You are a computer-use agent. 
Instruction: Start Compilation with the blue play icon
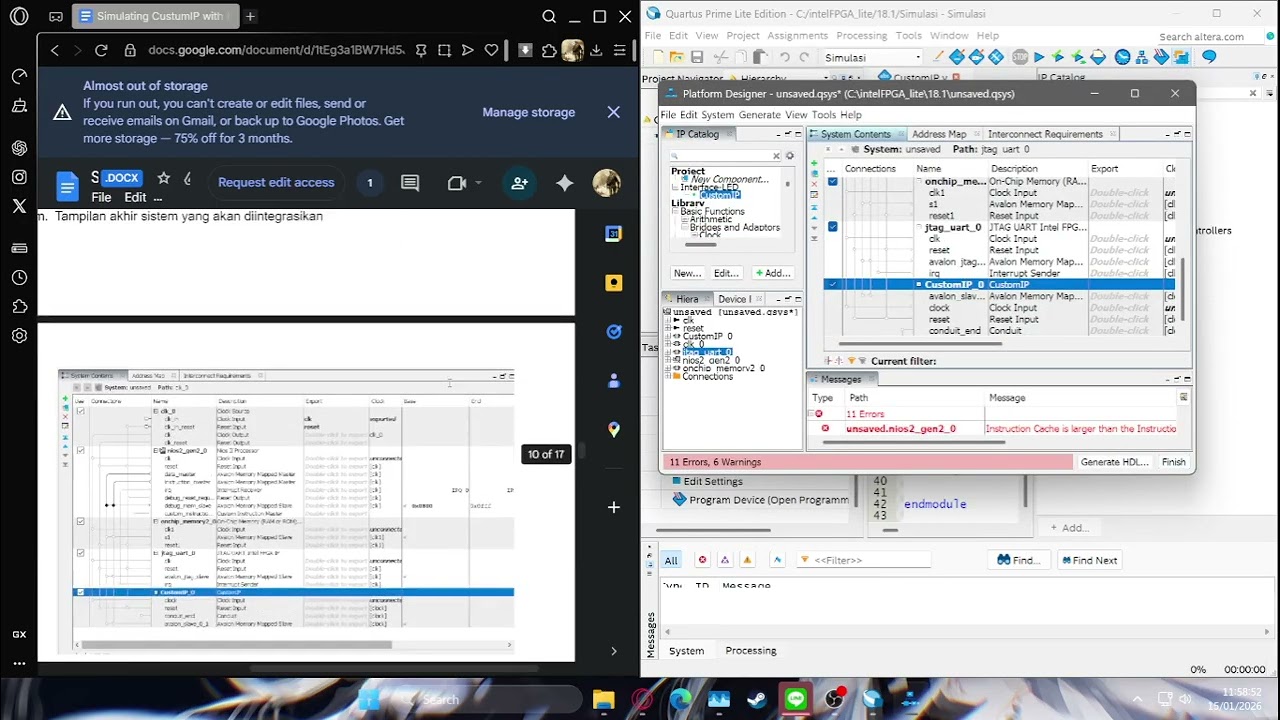coord(1039,57)
